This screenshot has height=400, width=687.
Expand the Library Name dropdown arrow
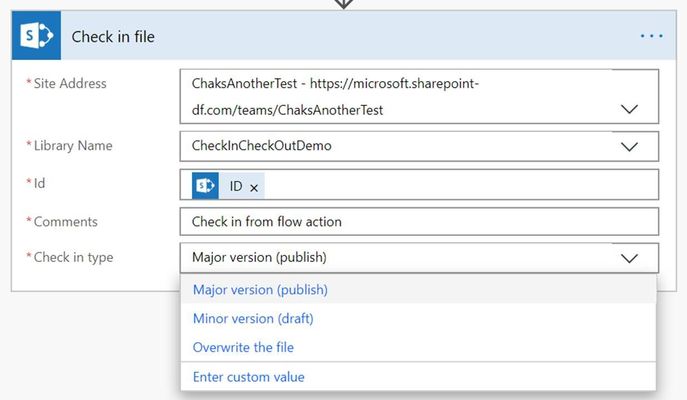629,146
